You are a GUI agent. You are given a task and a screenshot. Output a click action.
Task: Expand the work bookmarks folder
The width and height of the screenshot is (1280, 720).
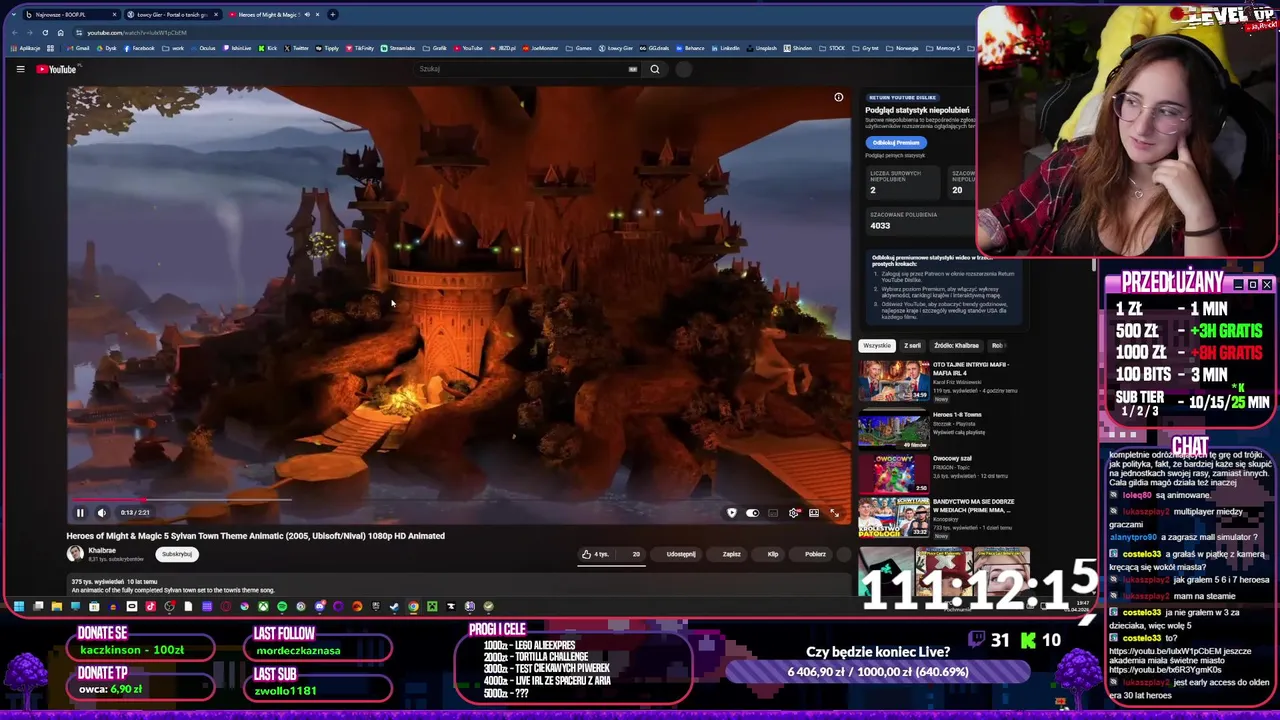173,48
